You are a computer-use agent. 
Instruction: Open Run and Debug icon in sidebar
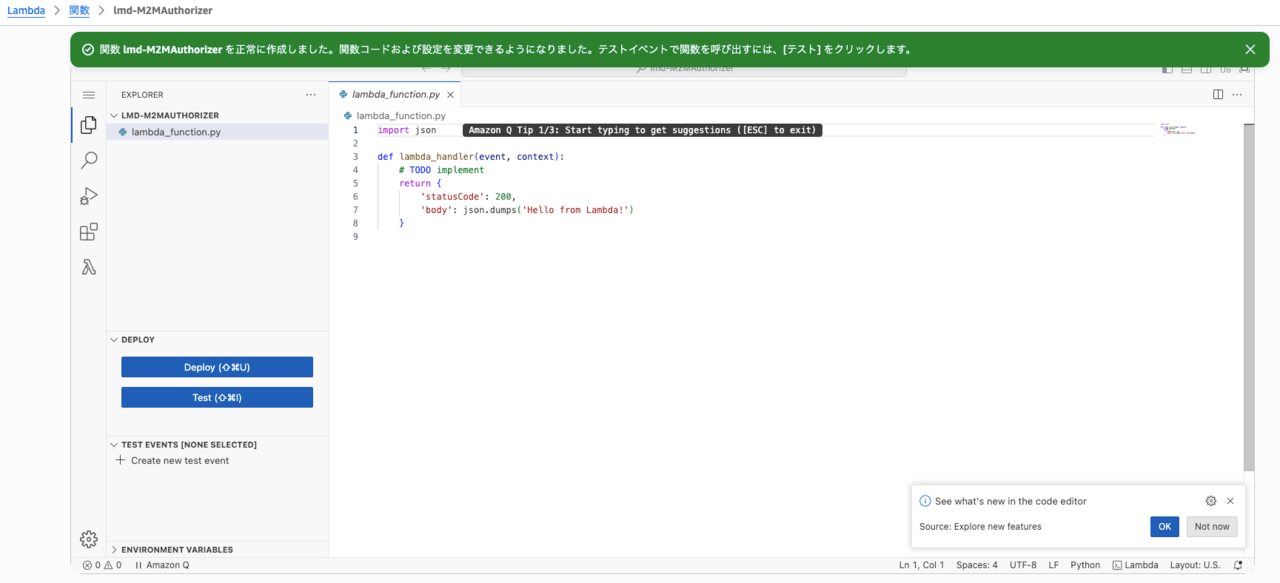pos(88,196)
